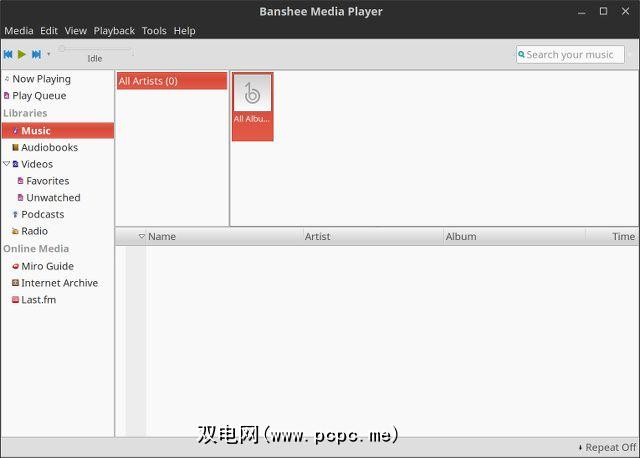
Task: Click the Online Media section header
Action: click(36, 249)
